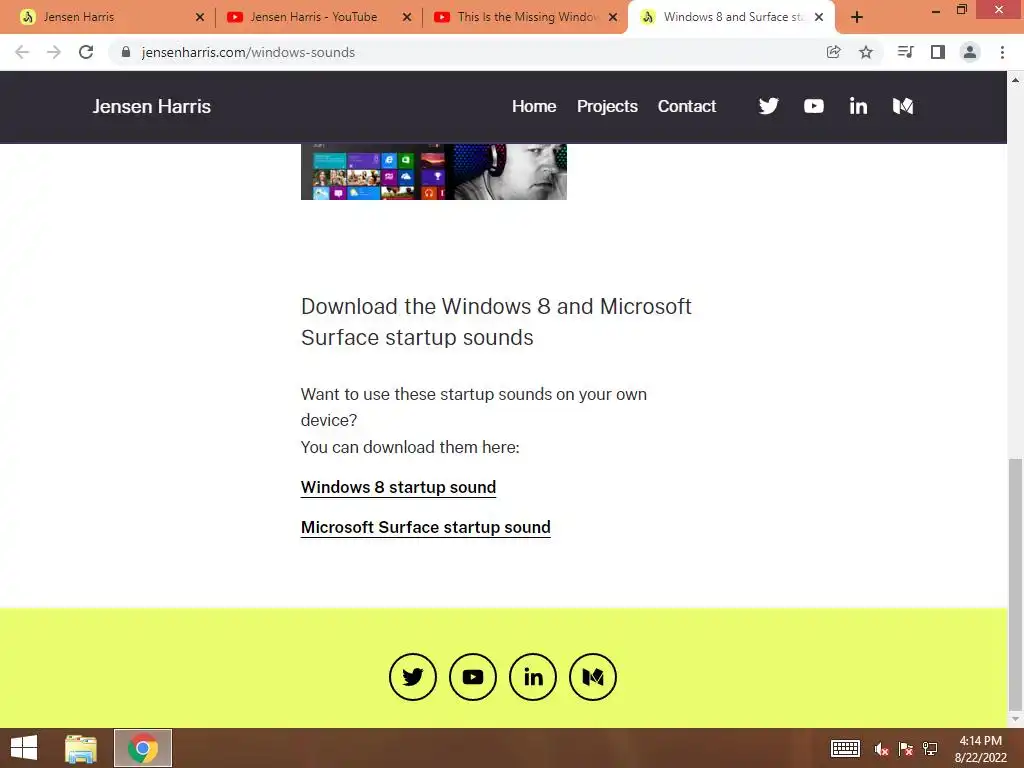Click the share this page icon
Screen dimensions: 1024x768
coord(833,52)
